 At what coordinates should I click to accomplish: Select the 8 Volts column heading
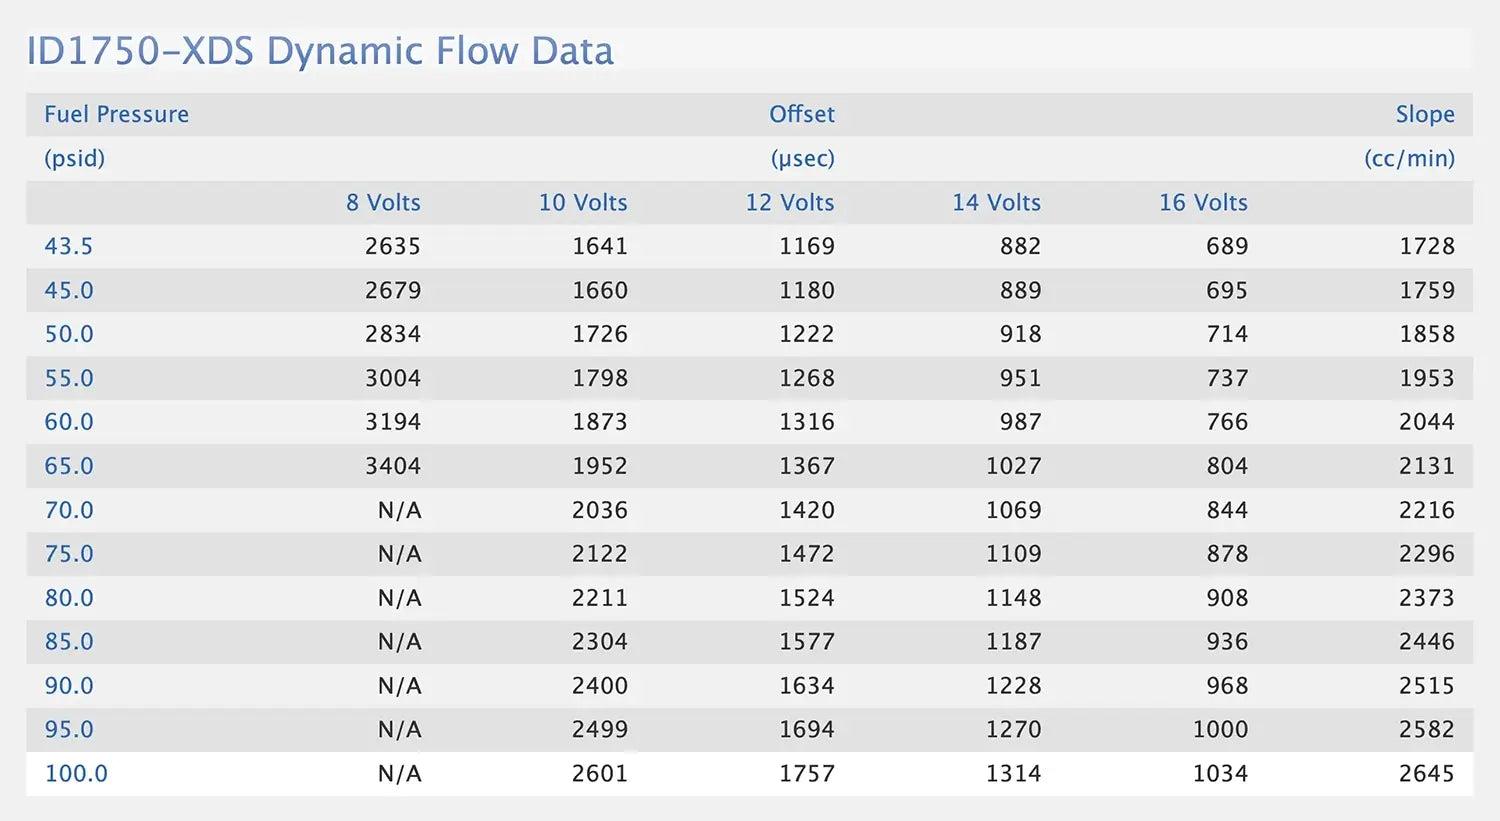(383, 202)
